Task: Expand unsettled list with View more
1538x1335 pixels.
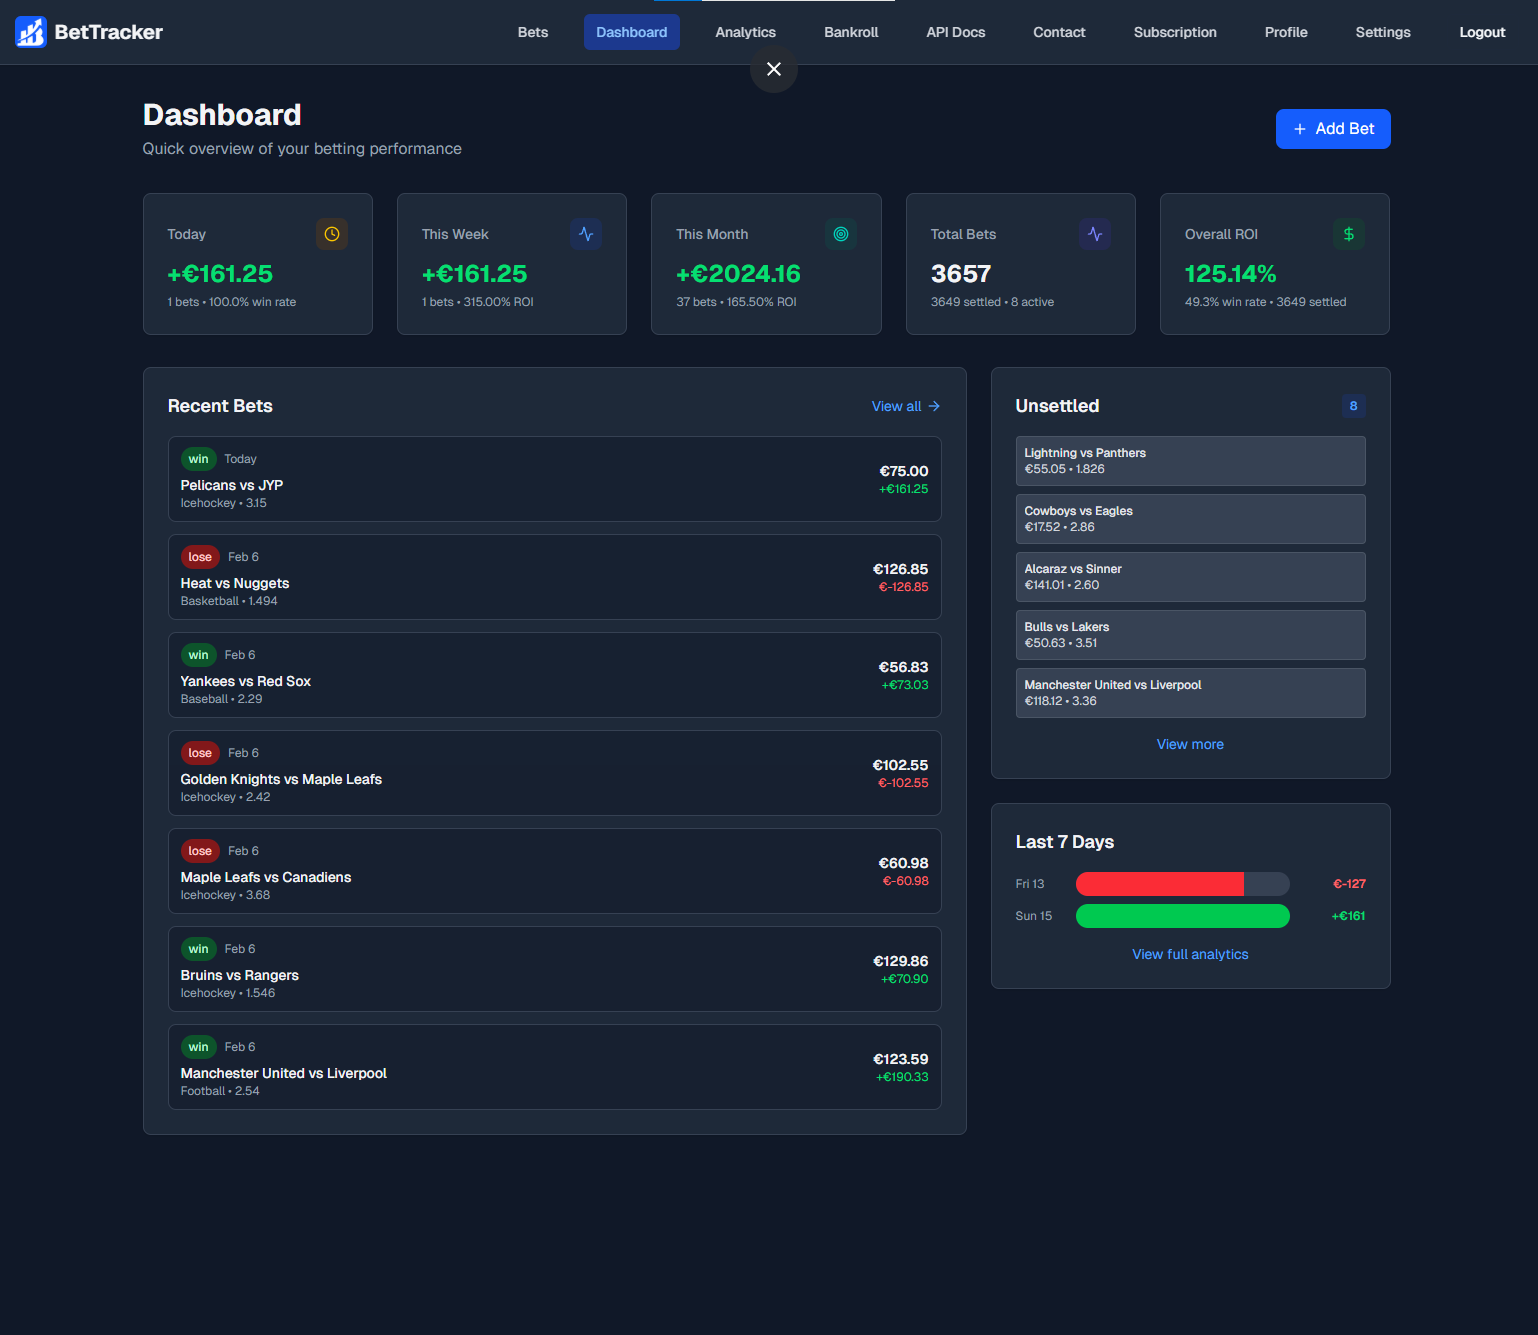Action: pyautogui.click(x=1190, y=744)
